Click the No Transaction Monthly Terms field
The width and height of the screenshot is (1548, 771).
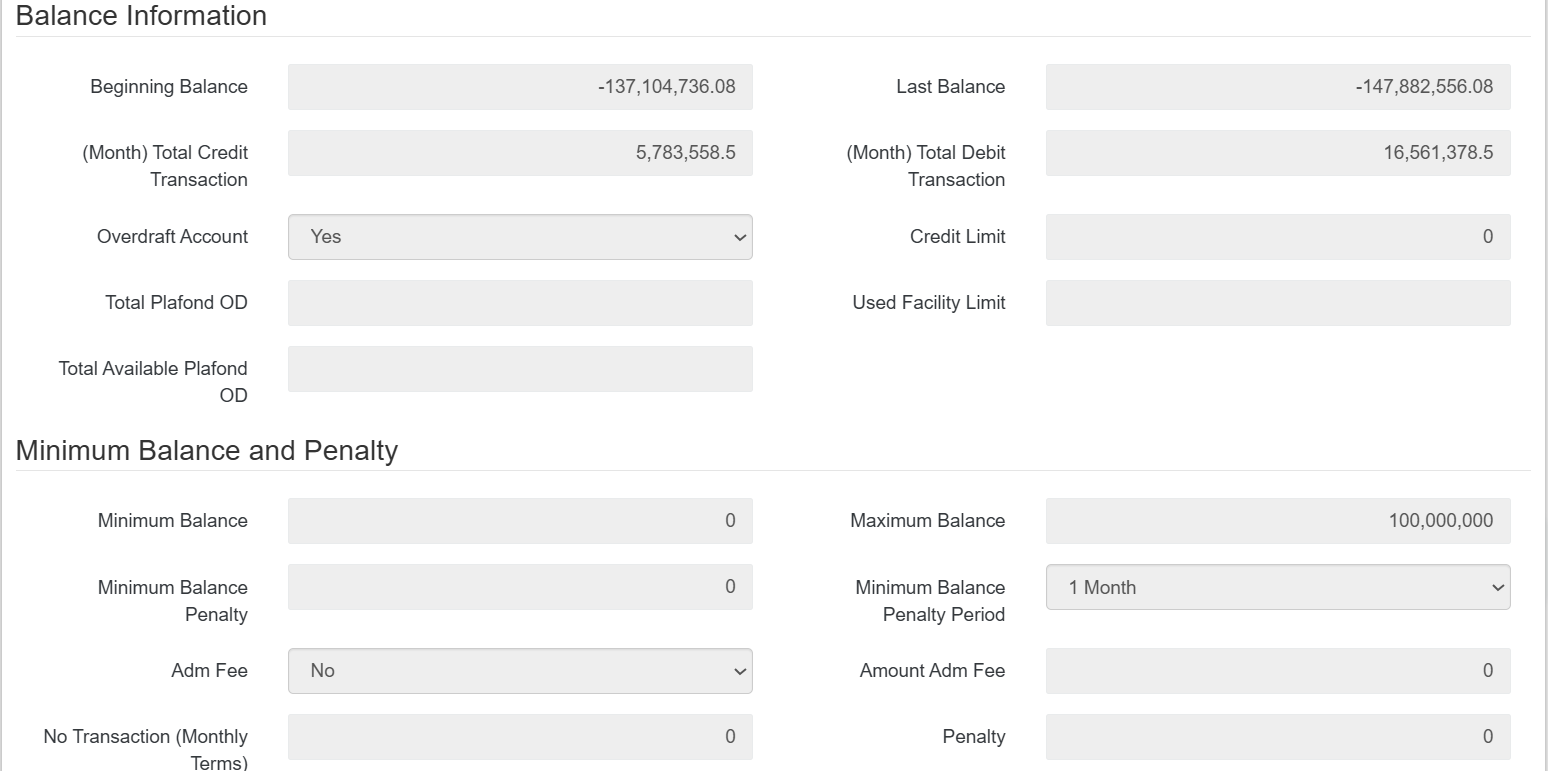(520, 737)
